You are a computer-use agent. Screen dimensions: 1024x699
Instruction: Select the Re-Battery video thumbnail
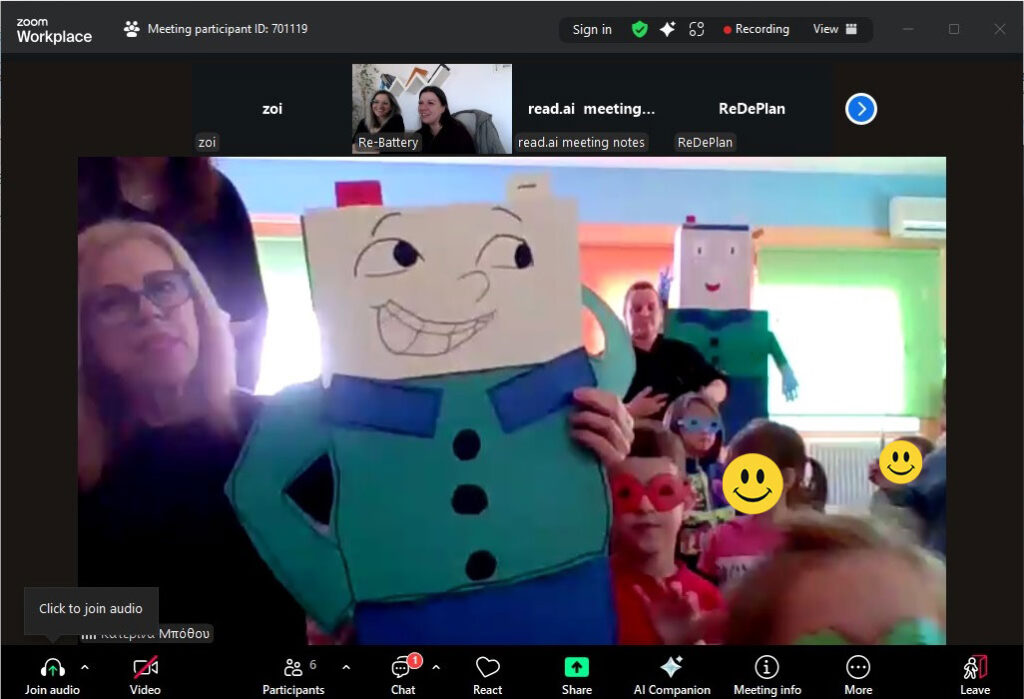coord(432,109)
